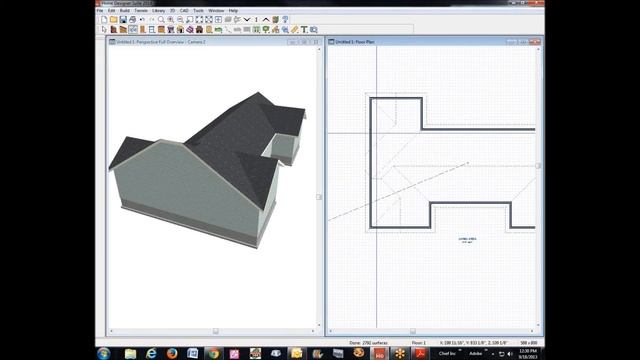Click the Redo arrow icon
The width and height of the screenshot is (640, 360).
(151, 20)
